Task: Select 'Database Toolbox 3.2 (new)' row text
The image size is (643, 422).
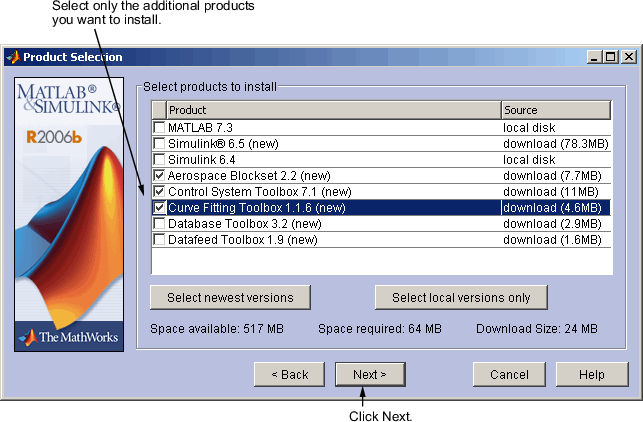Action: click(x=245, y=224)
